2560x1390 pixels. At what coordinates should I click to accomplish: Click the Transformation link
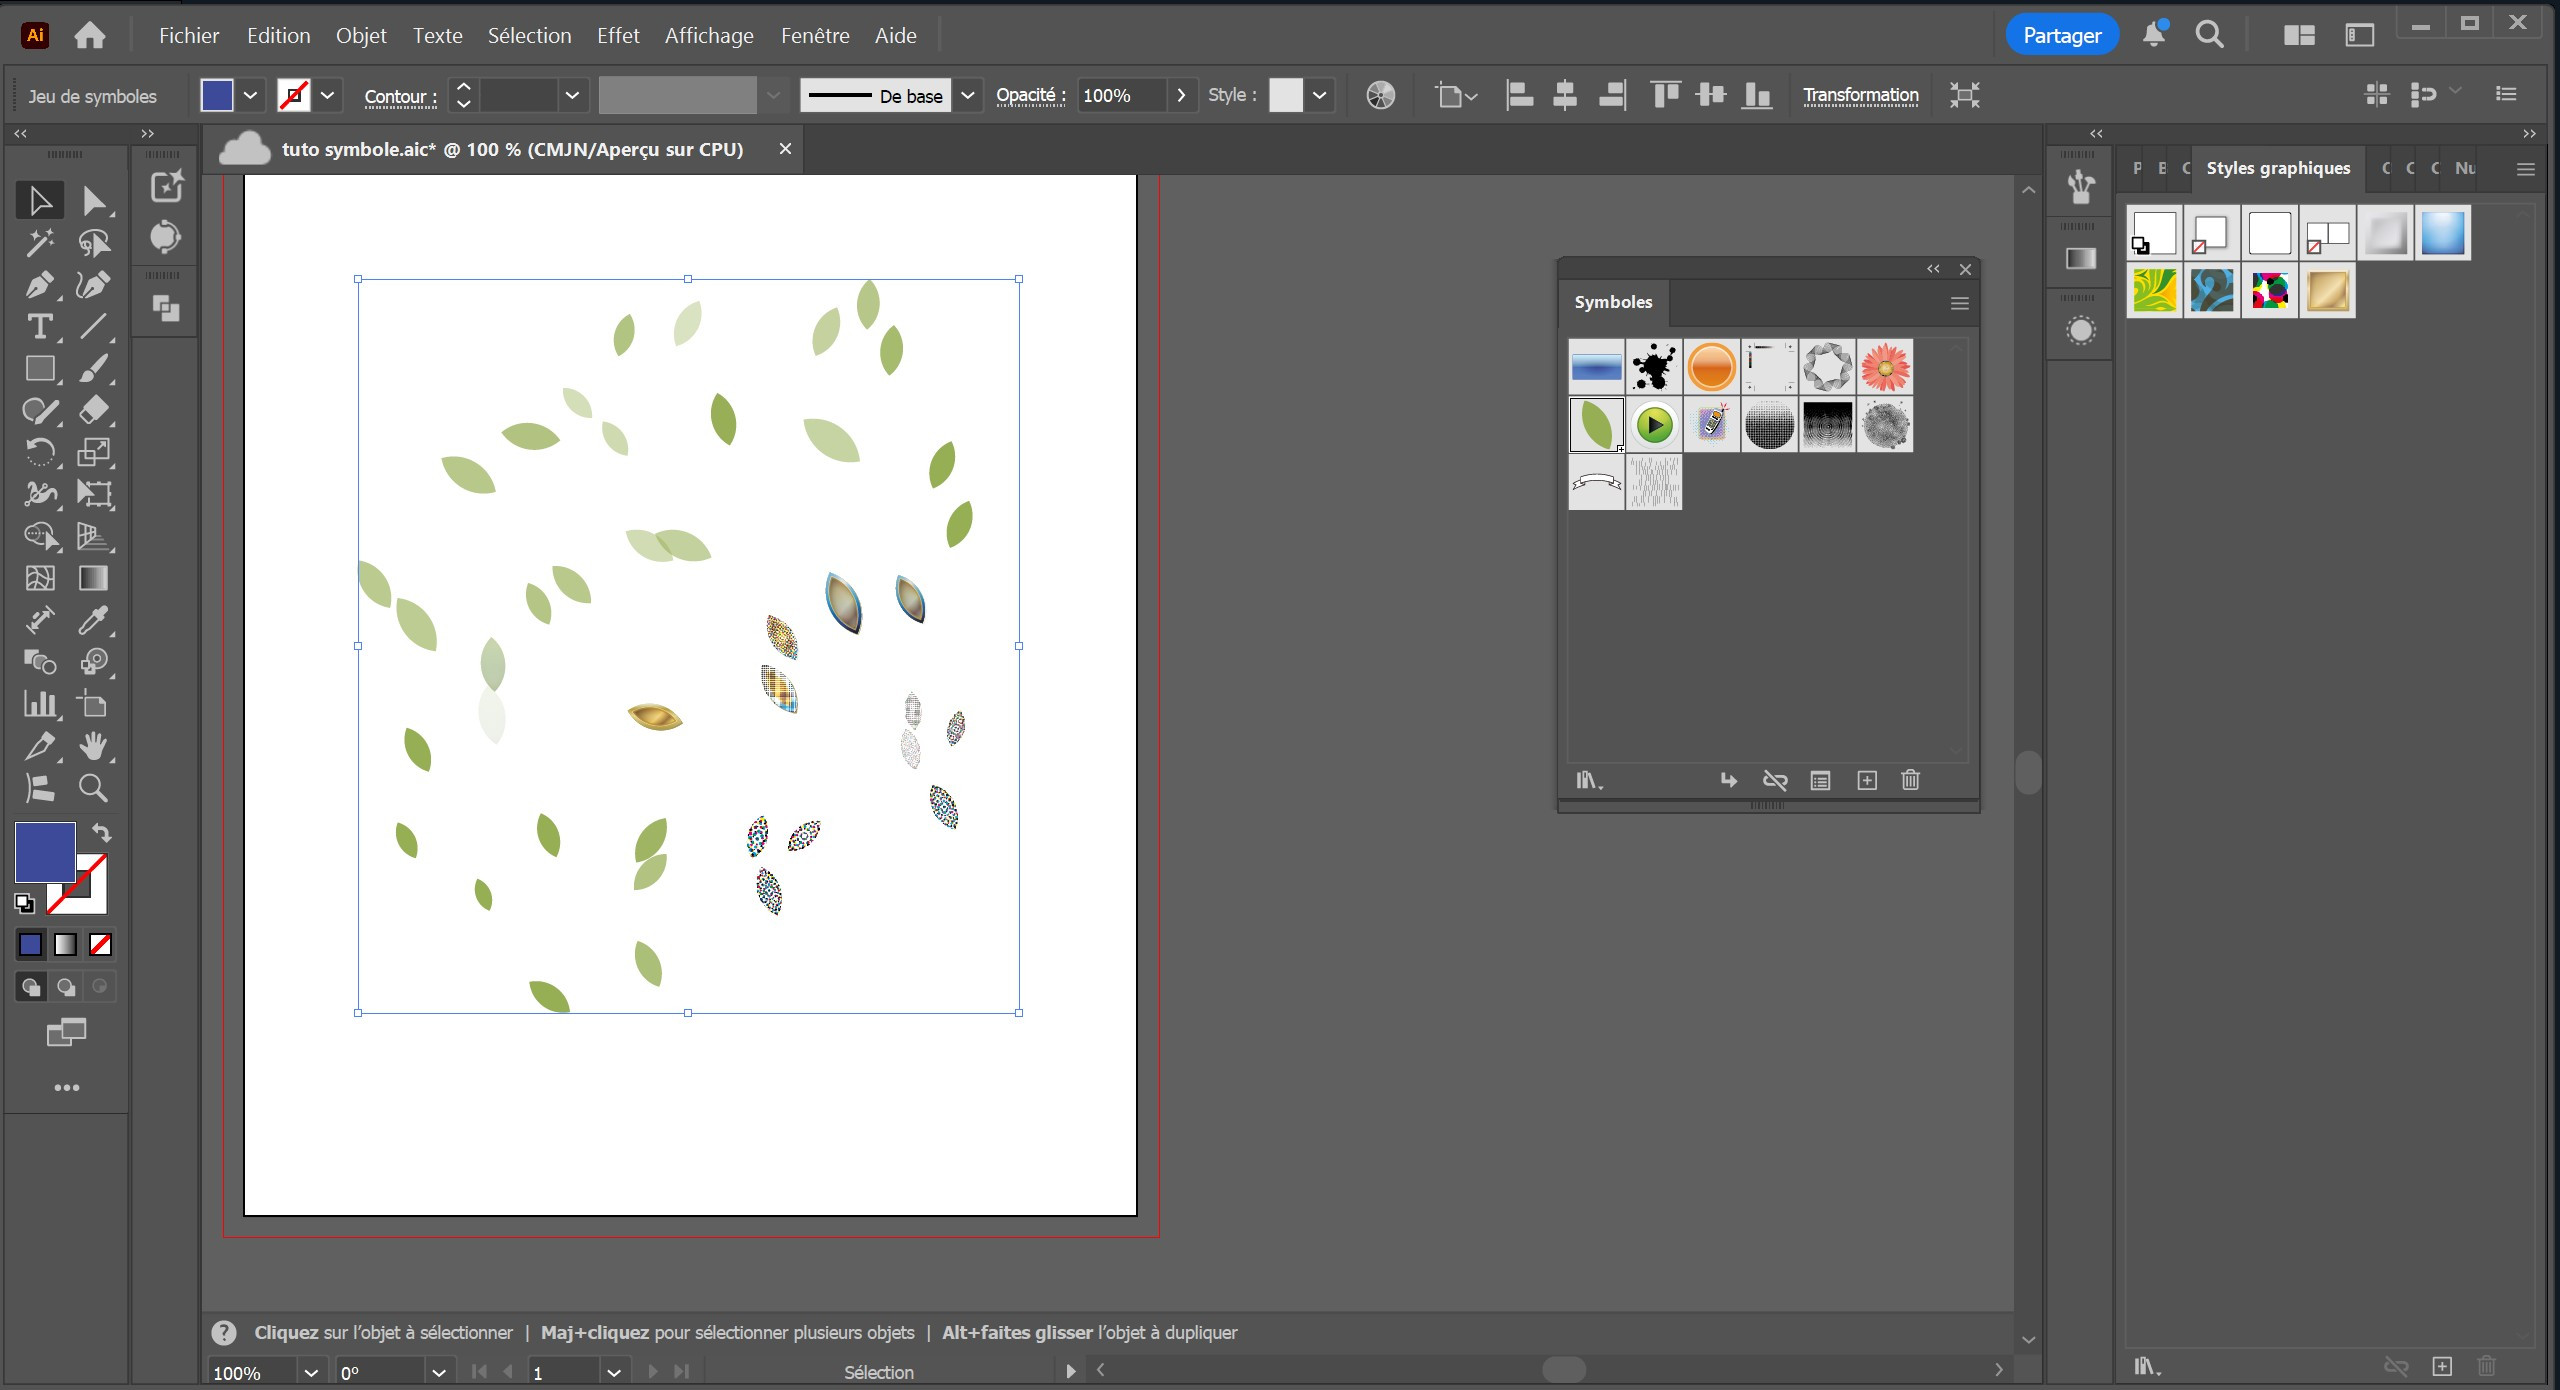[1860, 95]
